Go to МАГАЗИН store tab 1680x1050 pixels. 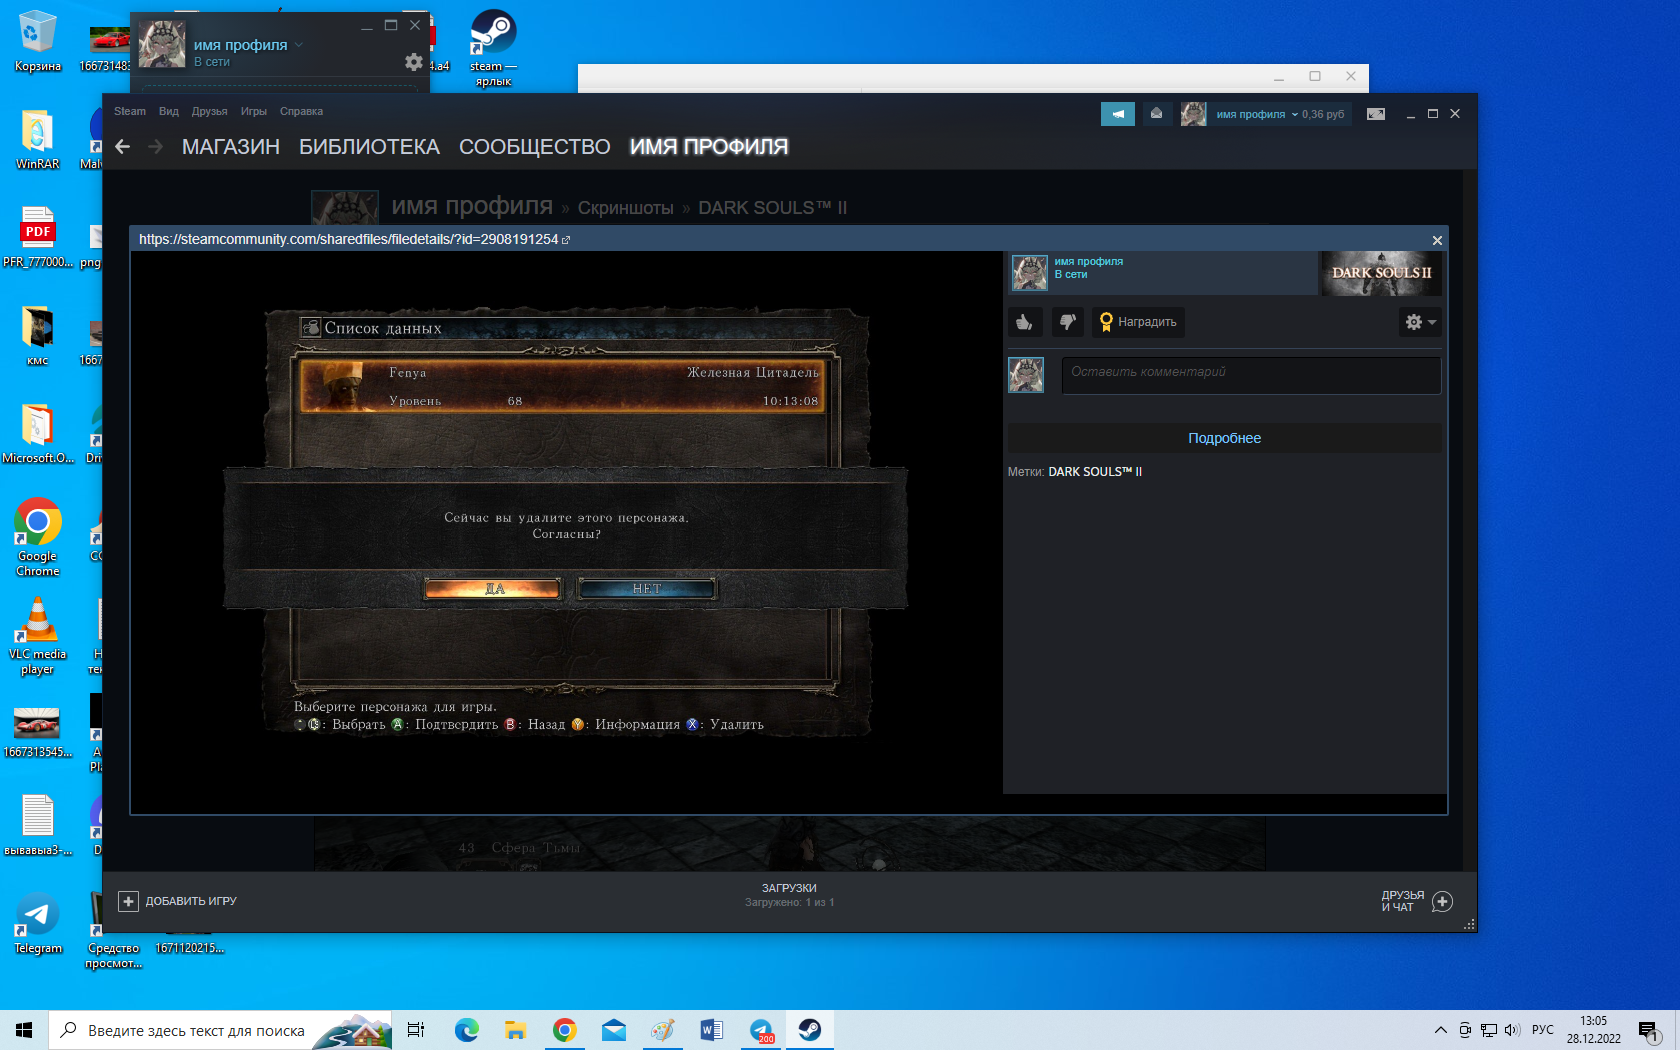(231, 147)
